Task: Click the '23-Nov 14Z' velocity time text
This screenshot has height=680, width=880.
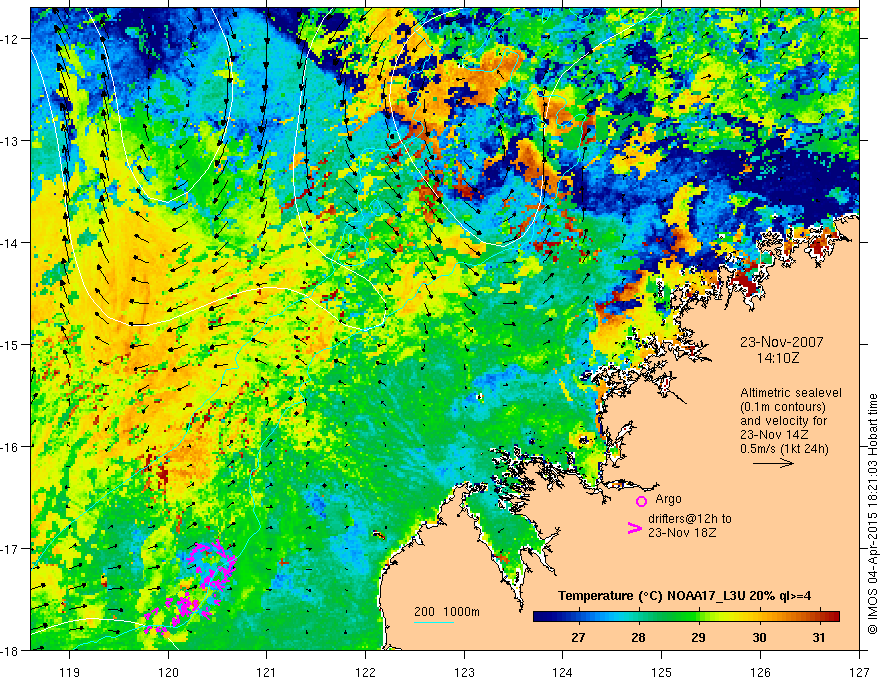Action: 776,435
